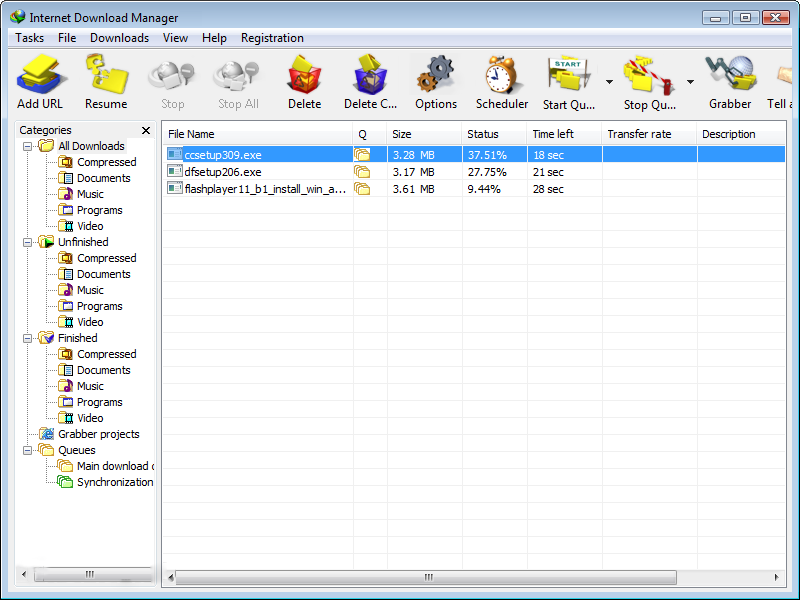Open the View menu
The image size is (800, 600).
pos(176,38)
